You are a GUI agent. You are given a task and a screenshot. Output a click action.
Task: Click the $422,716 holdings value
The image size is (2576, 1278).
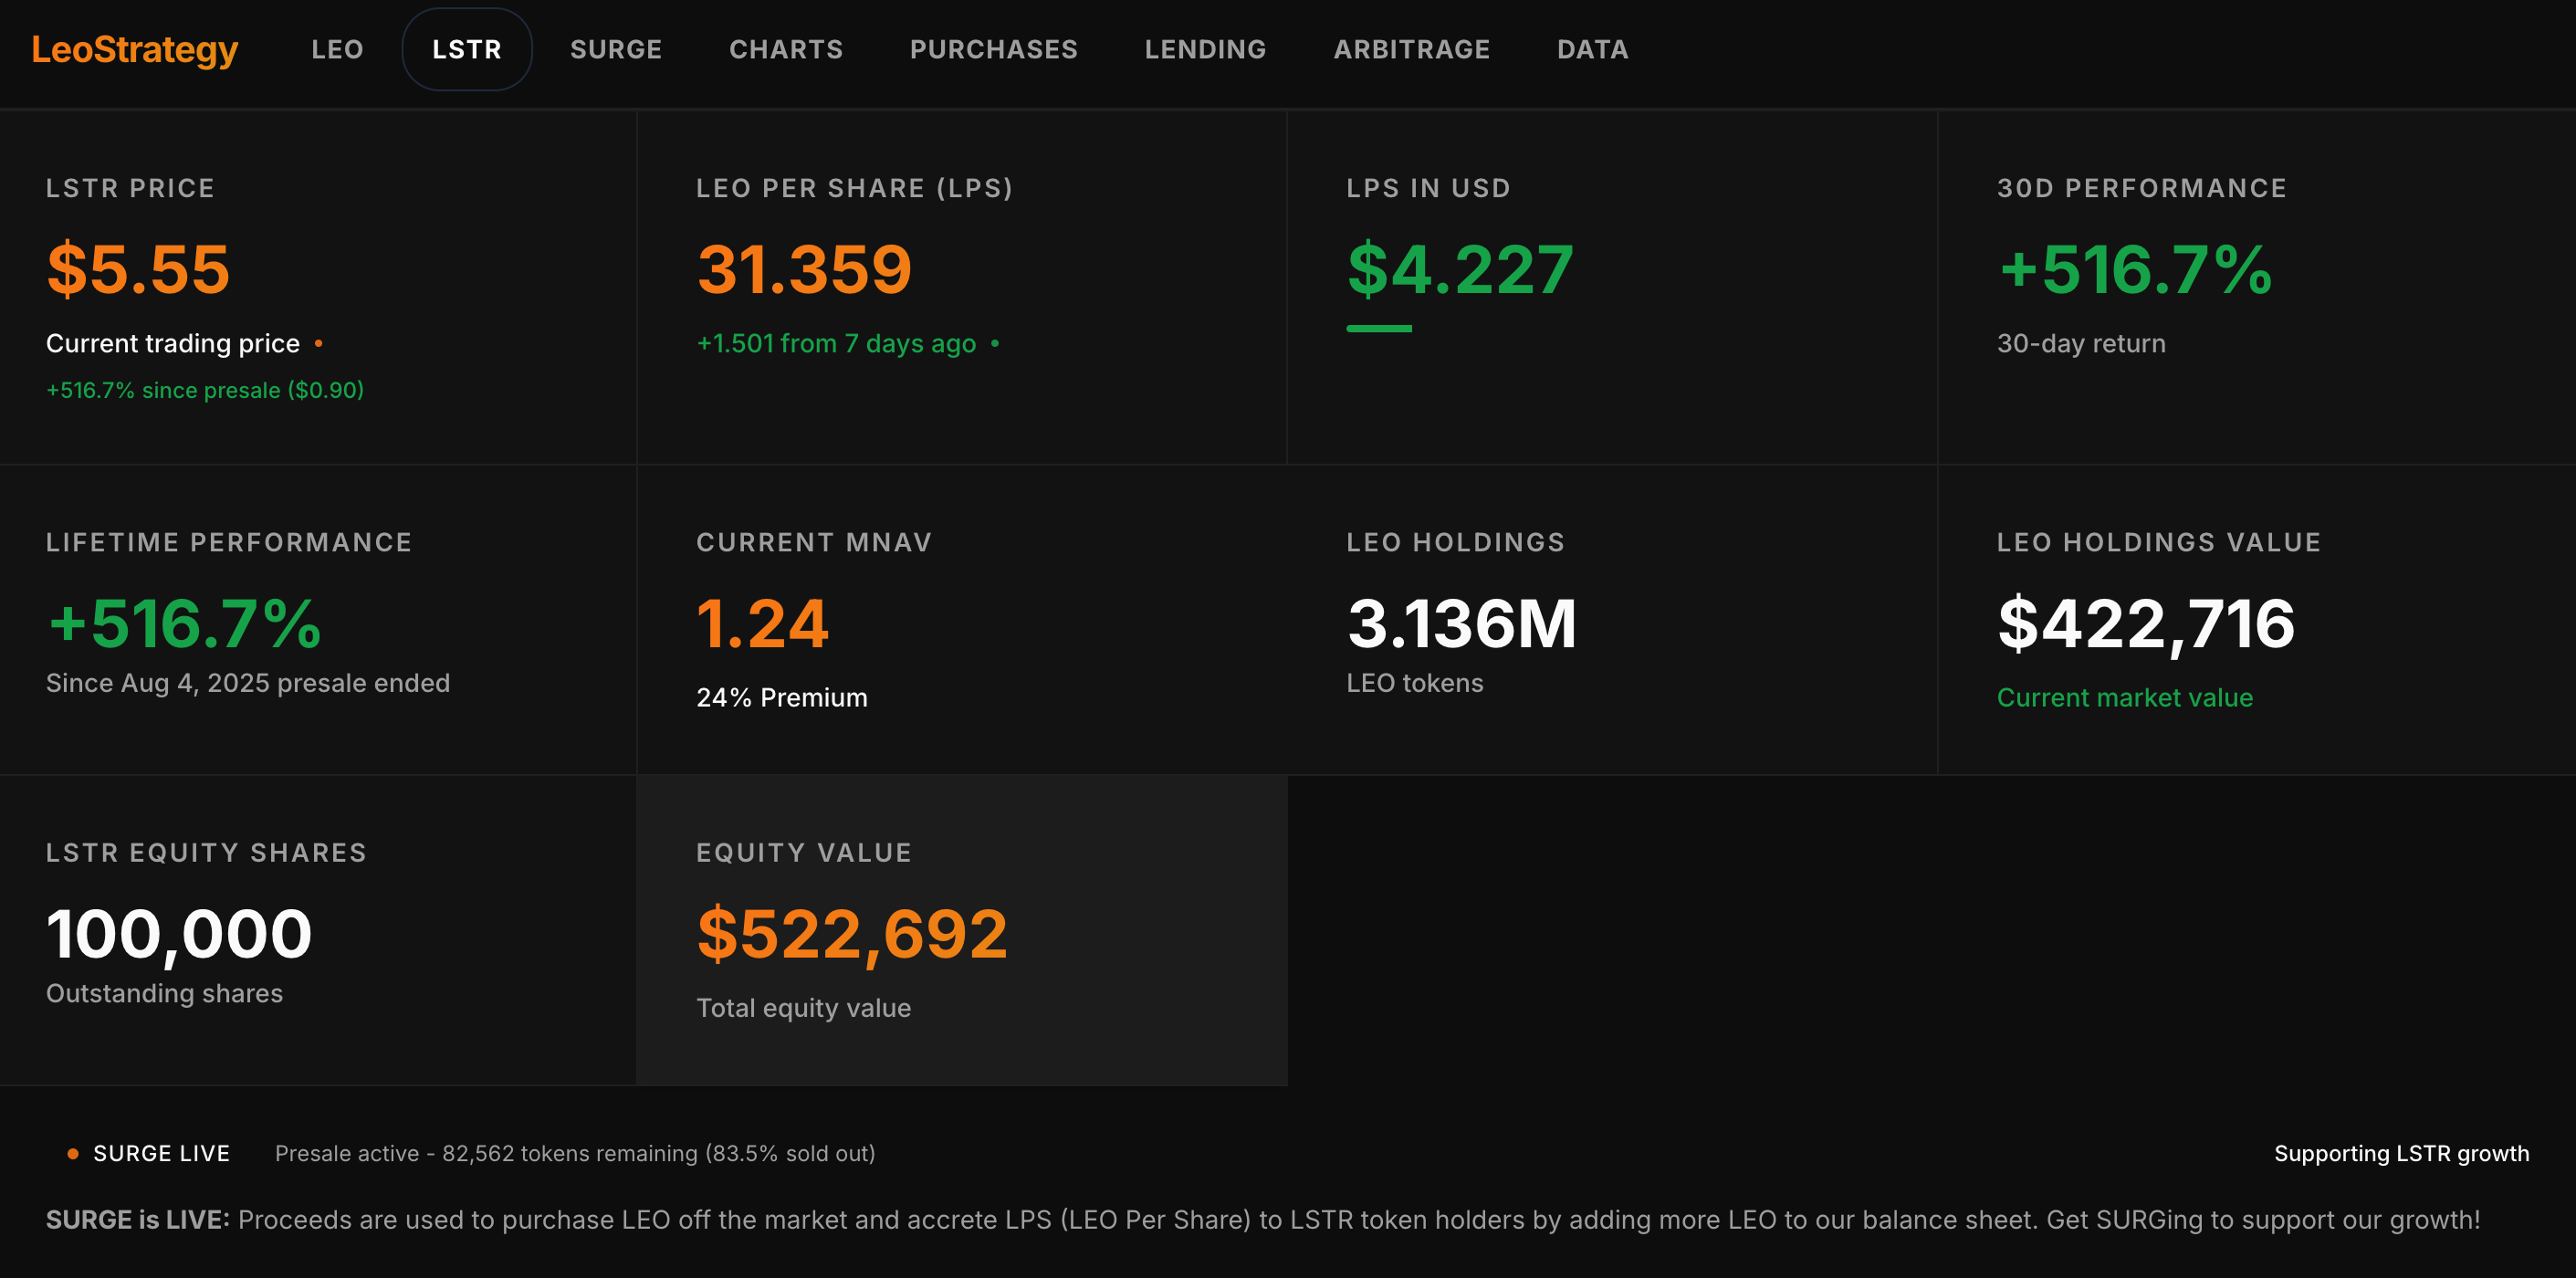point(2145,624)
